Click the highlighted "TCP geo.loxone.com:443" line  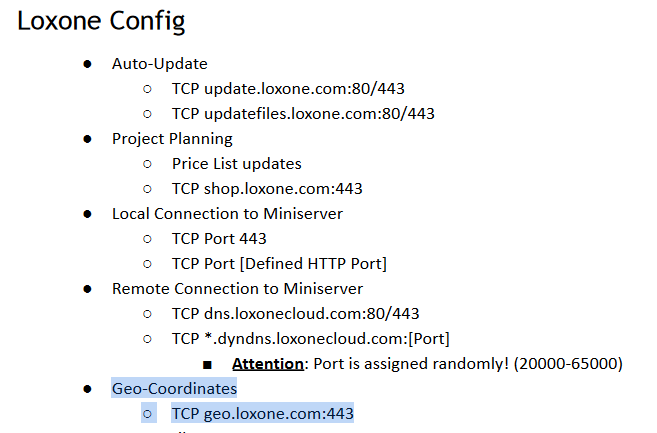coord(262,413)
